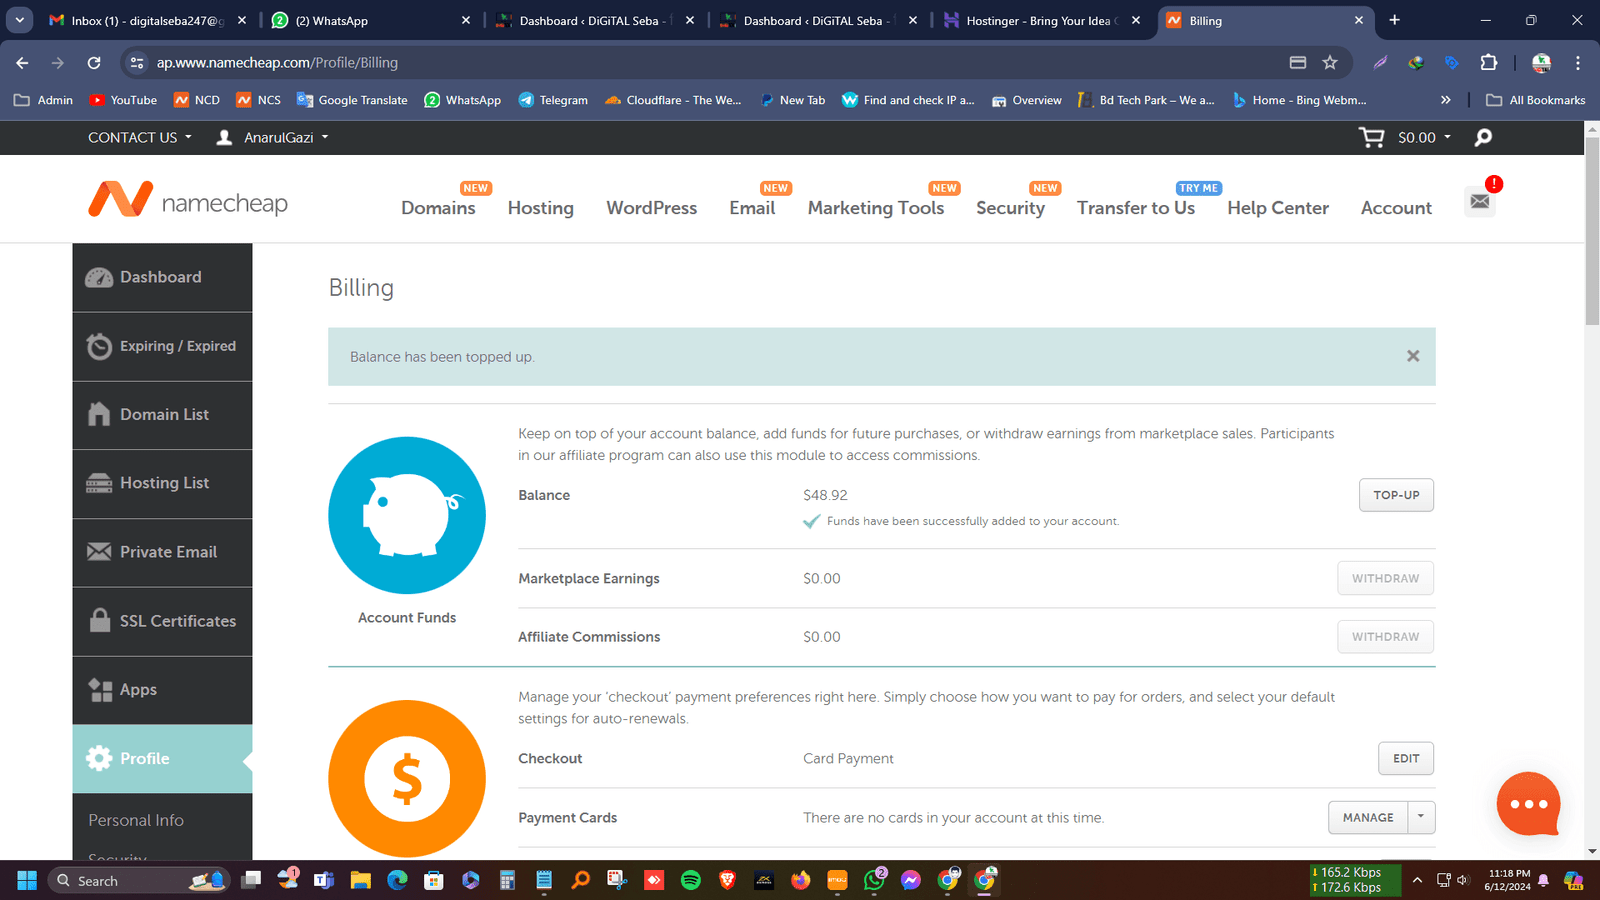Expand the CONTACT US dropdown

[x=140, y=137]
